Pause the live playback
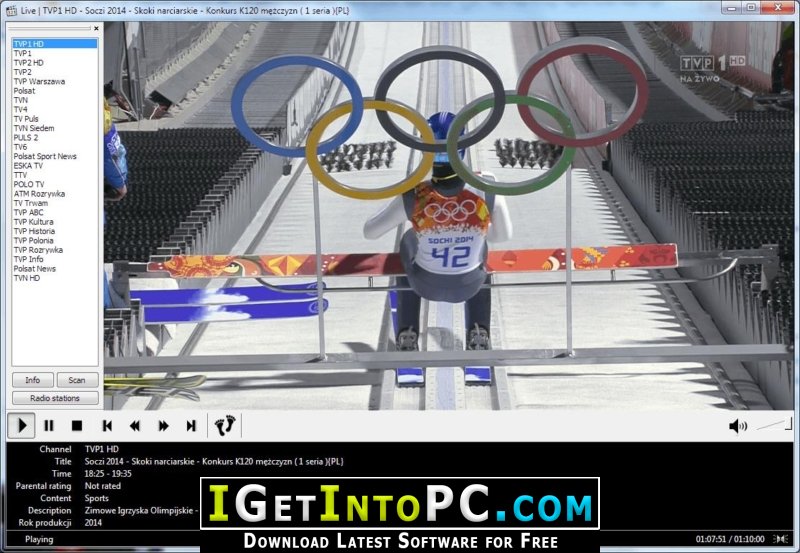This screenshot has width=800, height=553. 49,425
